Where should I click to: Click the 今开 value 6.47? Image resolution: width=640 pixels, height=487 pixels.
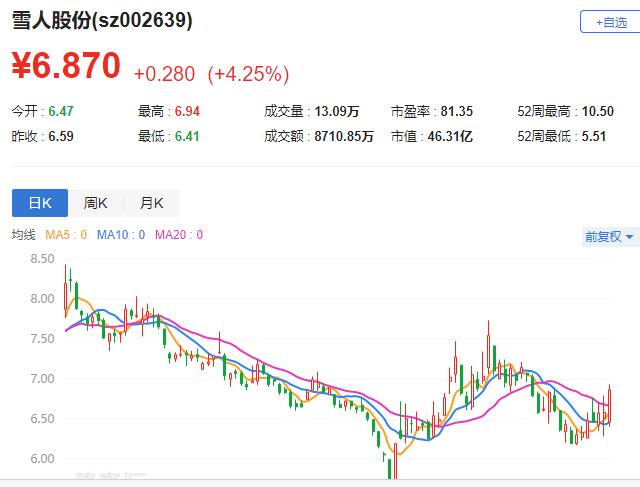click(x=61, y=111)
